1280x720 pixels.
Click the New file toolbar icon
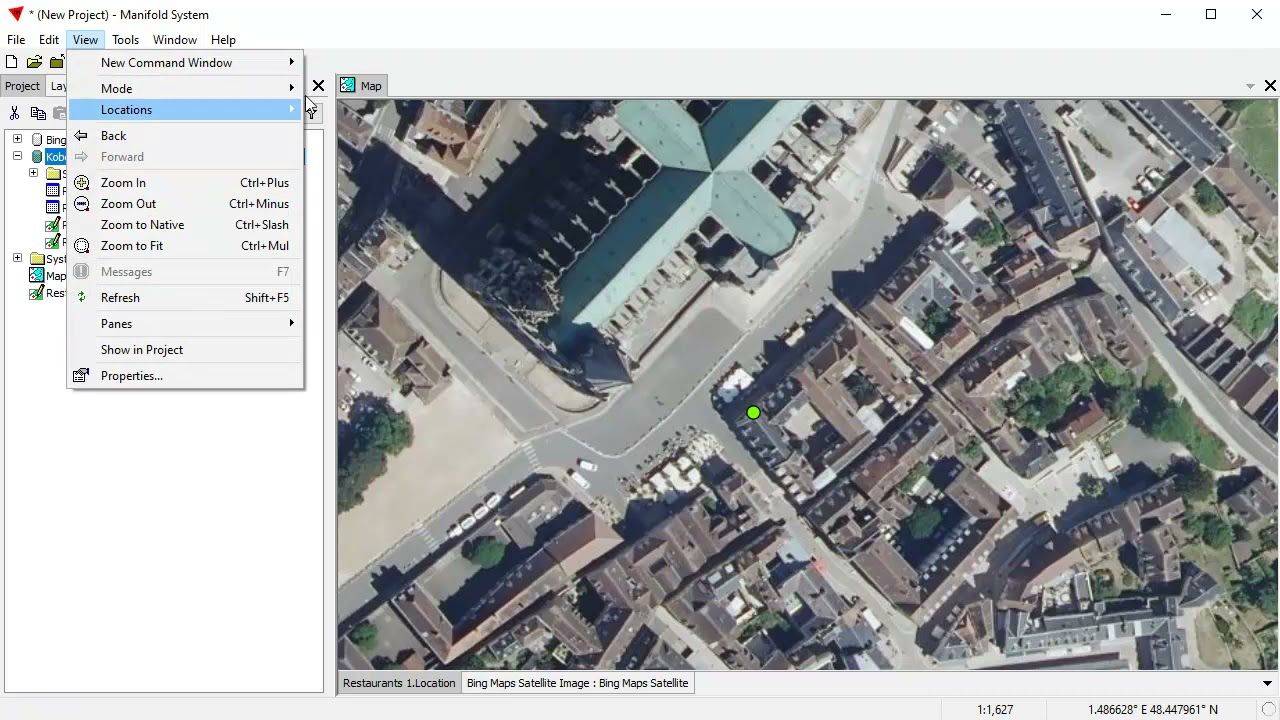coord(12,62)
